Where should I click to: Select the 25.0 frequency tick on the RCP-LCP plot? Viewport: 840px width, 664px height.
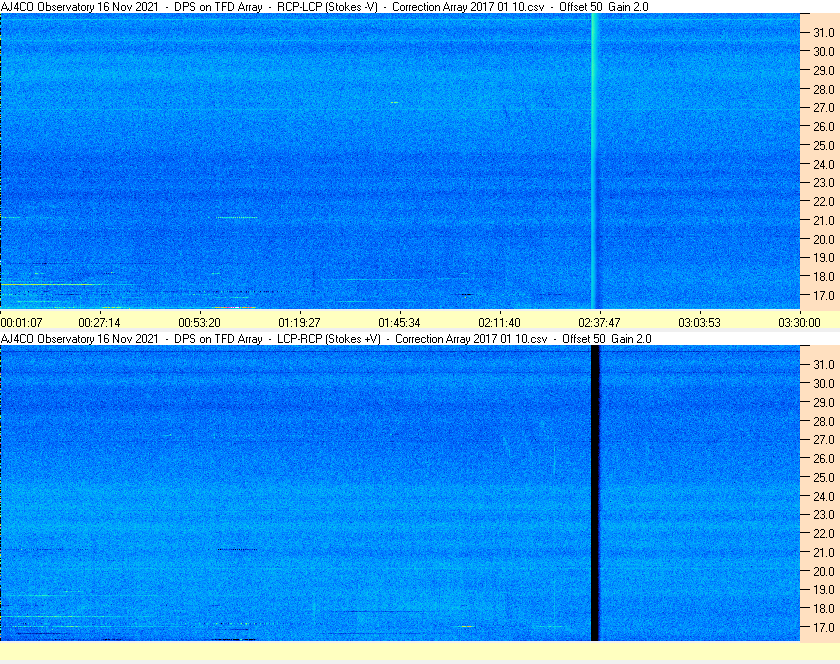click(x=823, y=145)
